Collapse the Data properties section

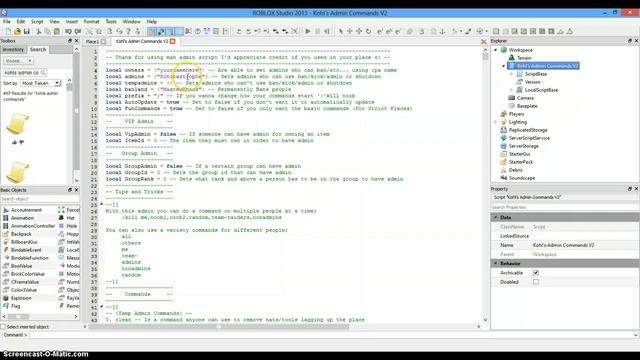pyautogui.click(x=496, y=218)
